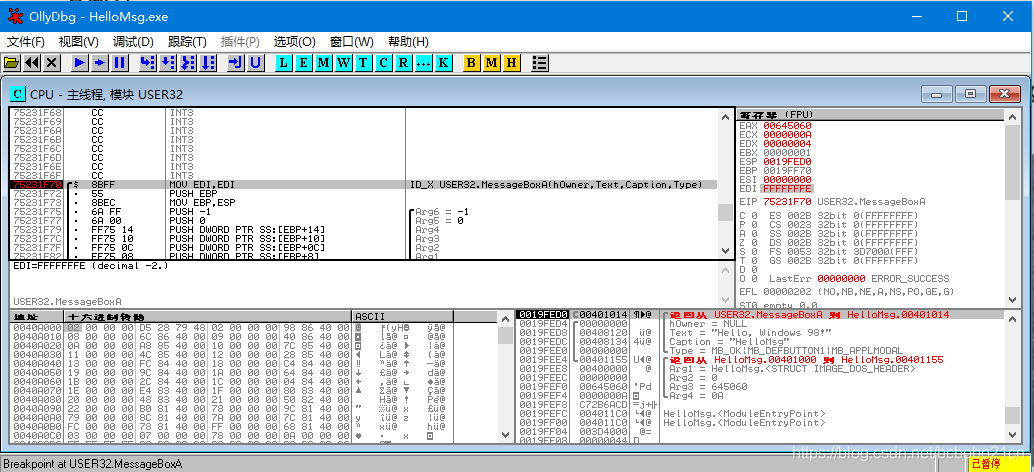Viewport: 1034px width, 472px height.
Task: Click the hex dump pane scroll up arrow
Action: pos(504,317)
